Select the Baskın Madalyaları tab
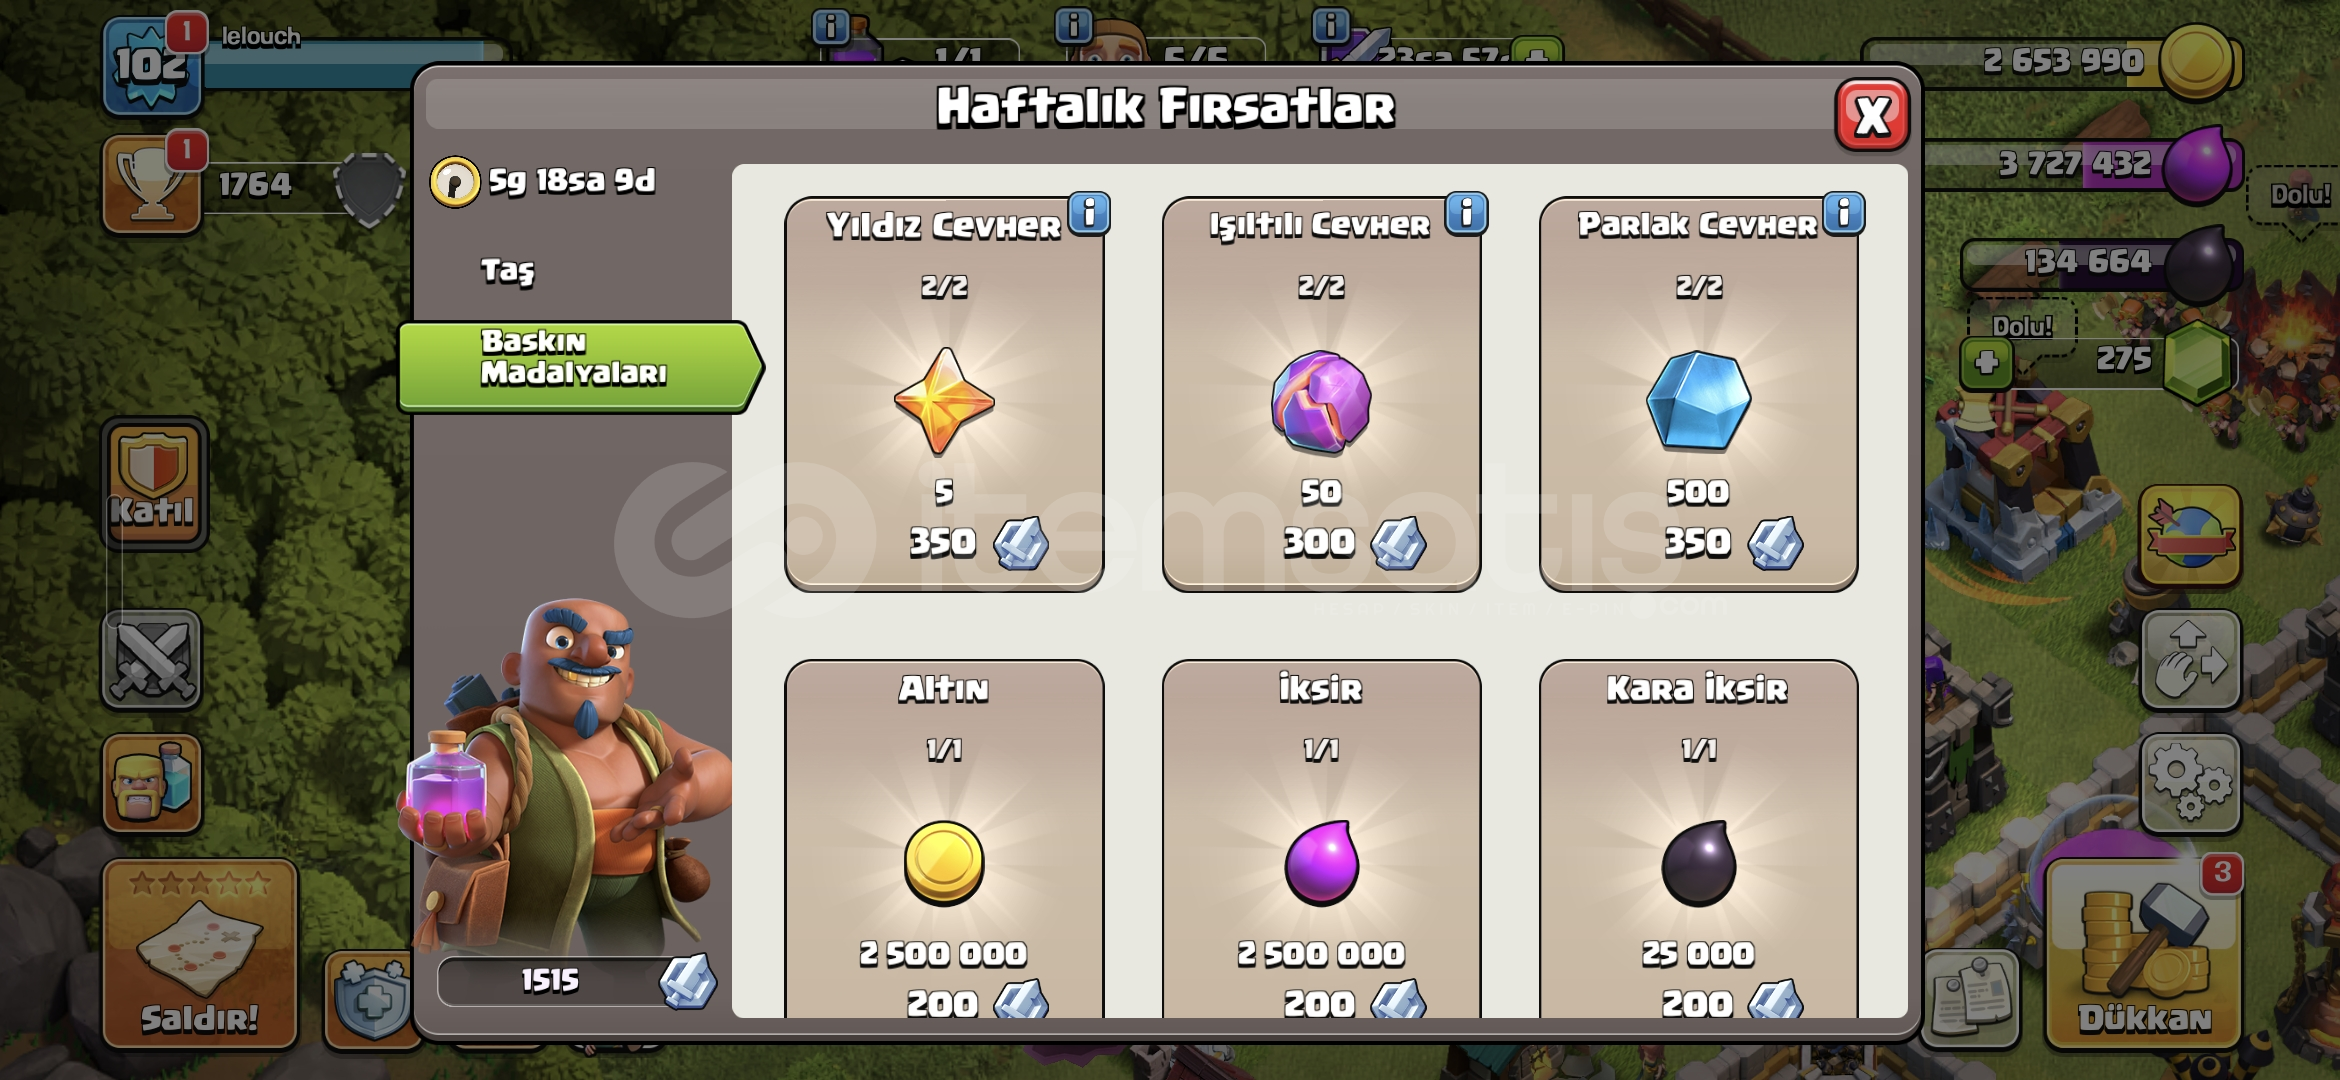The width and height of the screenshot is (2340, 1080). tap(578, 366)
